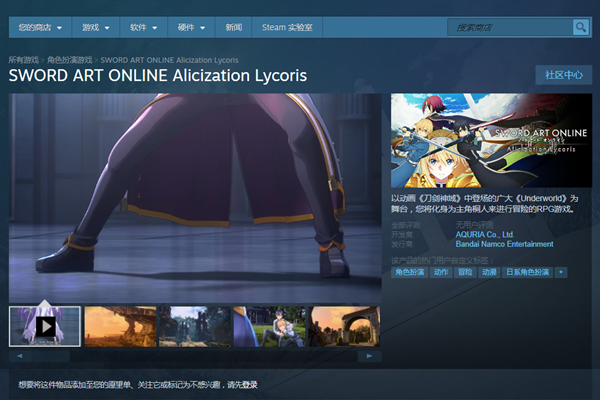Select the 角色扮演 tag
Viewport: 600px width, 400px height.
(409, 272)
